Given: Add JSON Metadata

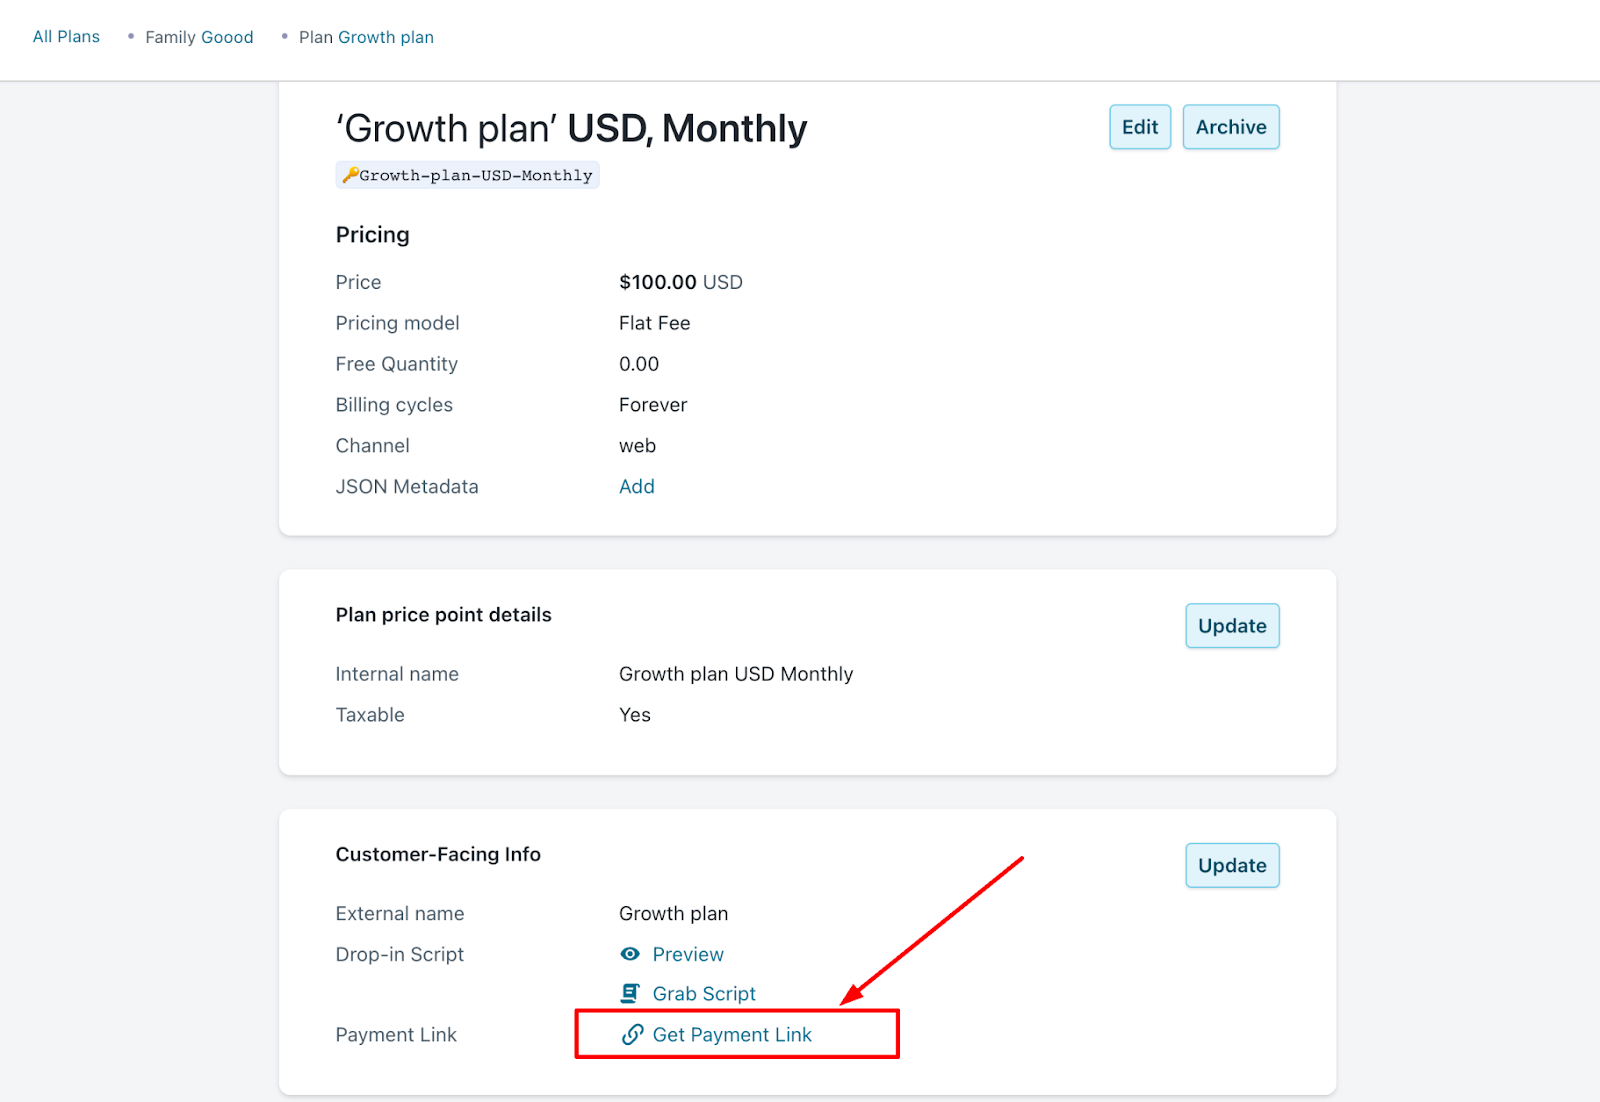Looking at the screenshot, I should point(637,487).
